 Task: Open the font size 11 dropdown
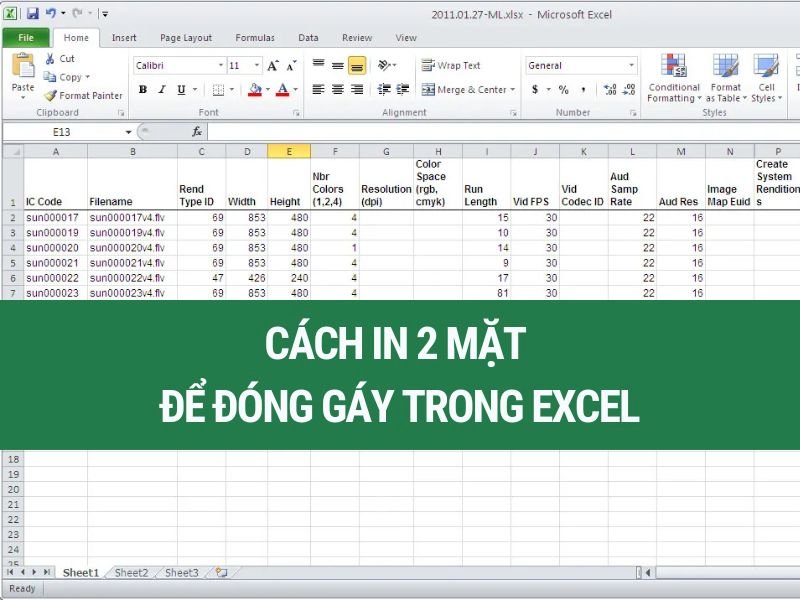coord(257,65)
